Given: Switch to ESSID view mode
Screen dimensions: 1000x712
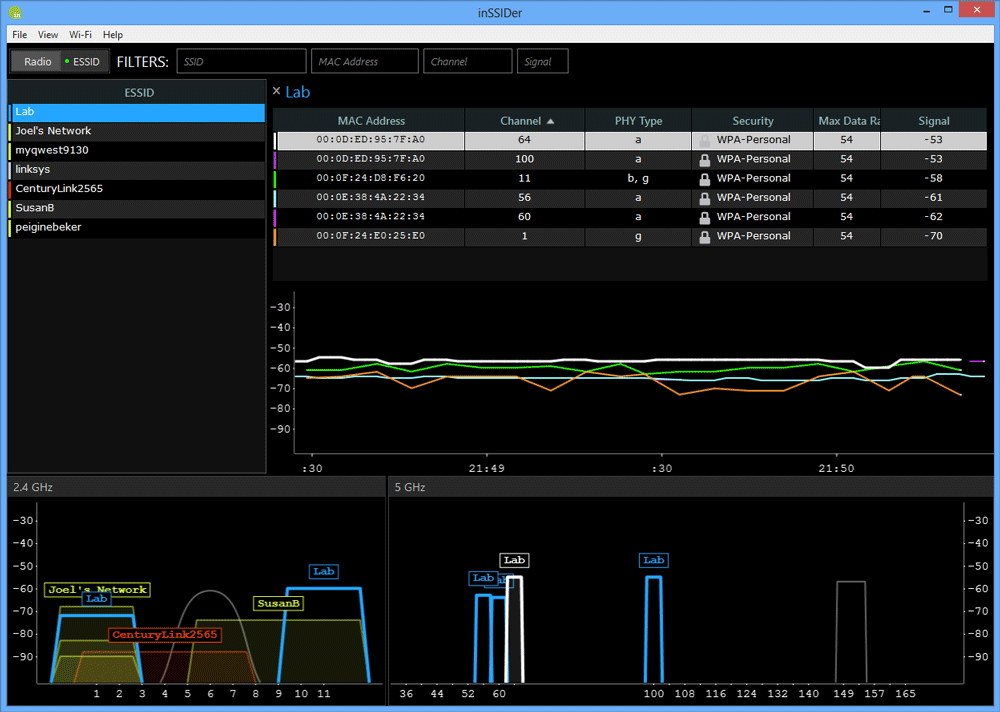Looking at the screenshot, I should (83, 62).
